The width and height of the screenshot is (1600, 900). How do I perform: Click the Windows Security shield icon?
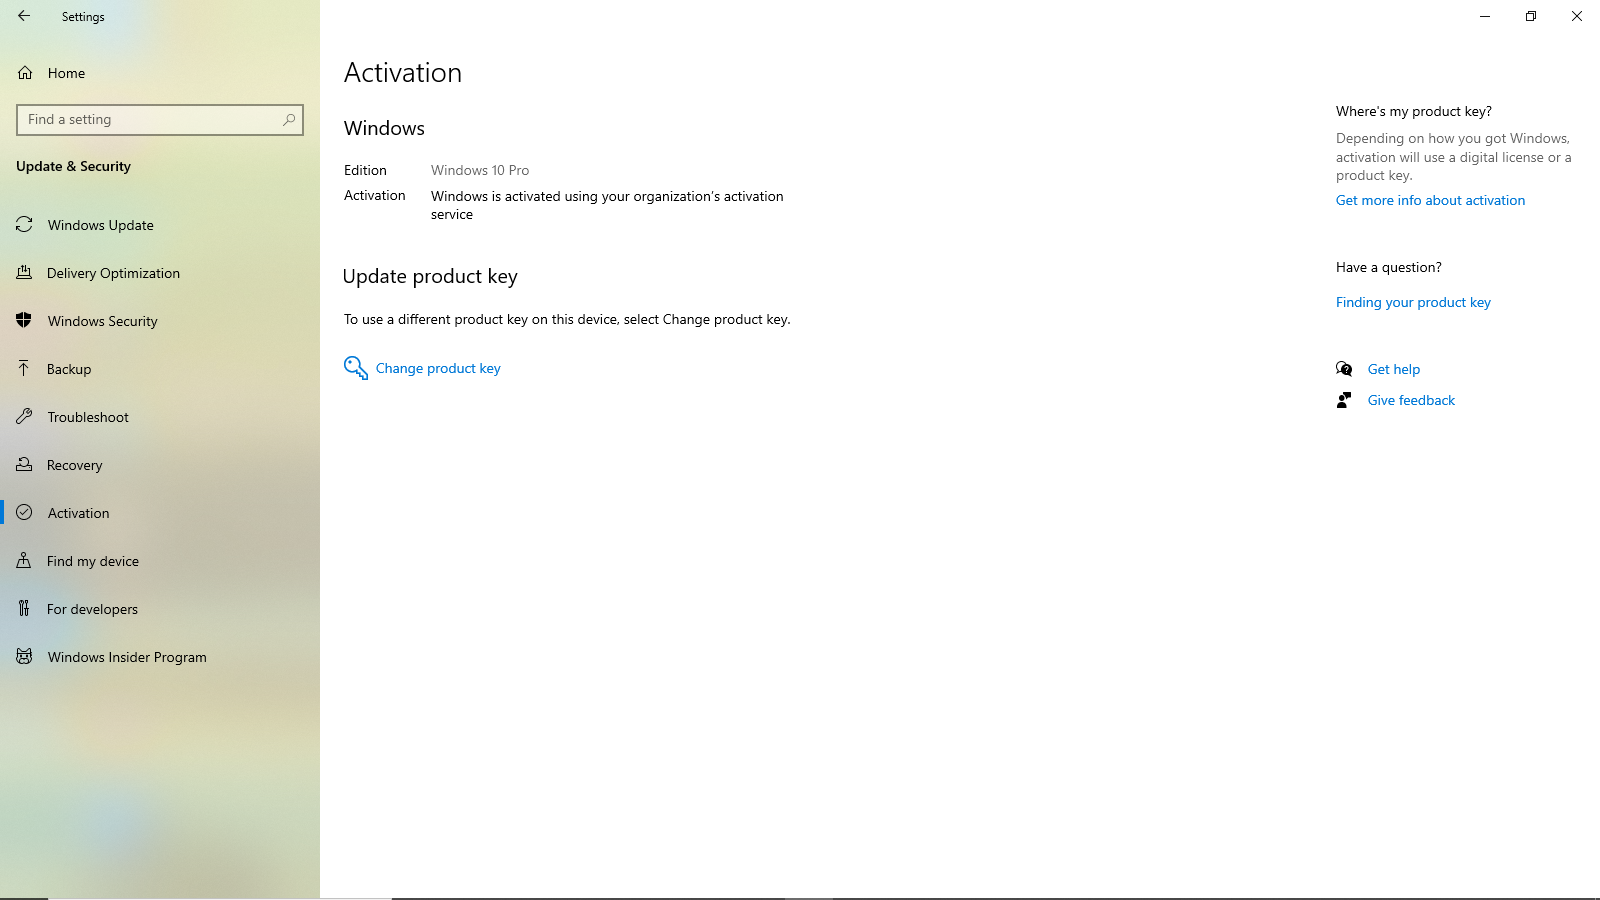click(24, 320)
